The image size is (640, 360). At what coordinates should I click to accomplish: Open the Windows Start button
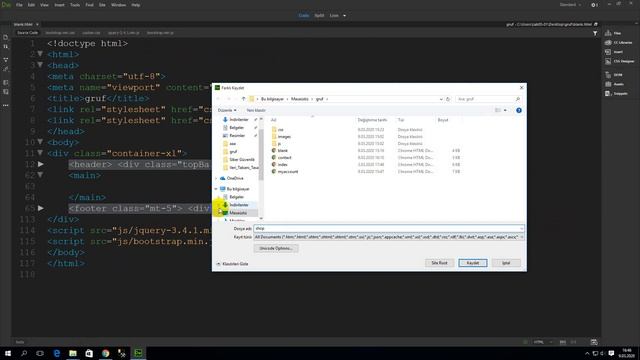pos(8,353)
